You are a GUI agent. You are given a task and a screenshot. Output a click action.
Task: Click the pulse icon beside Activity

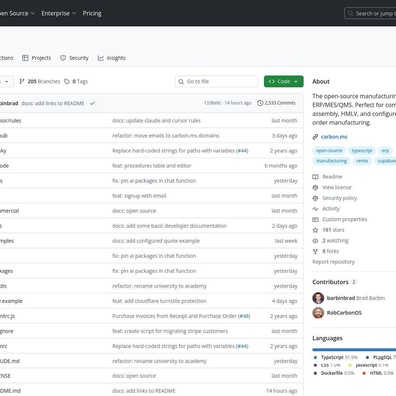click(315, 209)
